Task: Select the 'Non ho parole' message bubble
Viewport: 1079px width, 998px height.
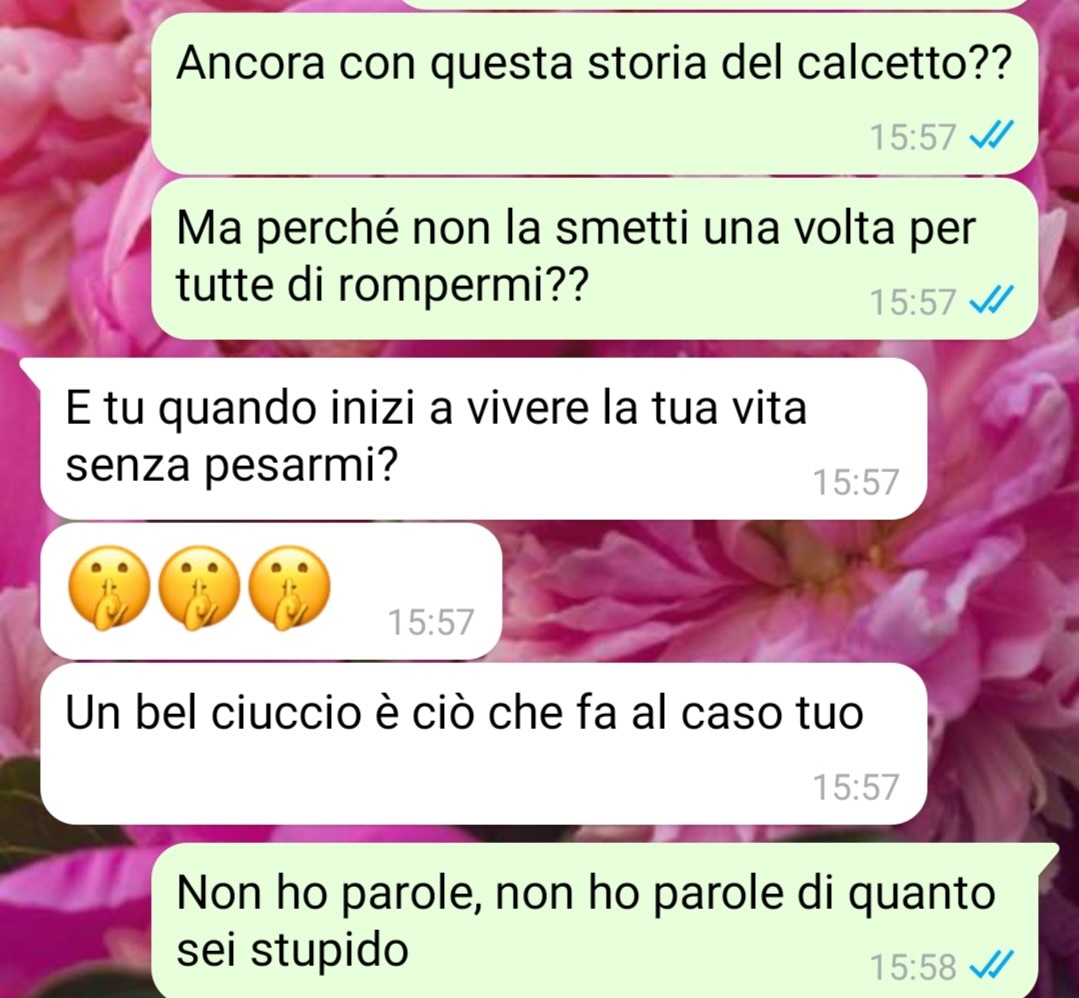Action: [x=594, y=920]
